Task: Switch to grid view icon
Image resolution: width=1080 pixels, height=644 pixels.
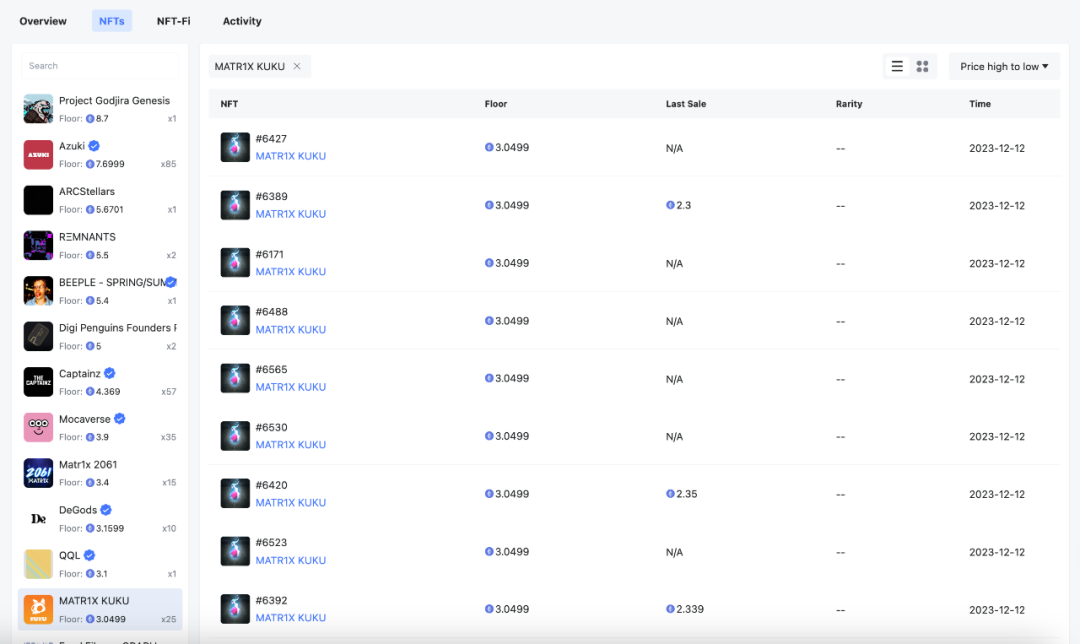Action: click(x=922, y=66)
